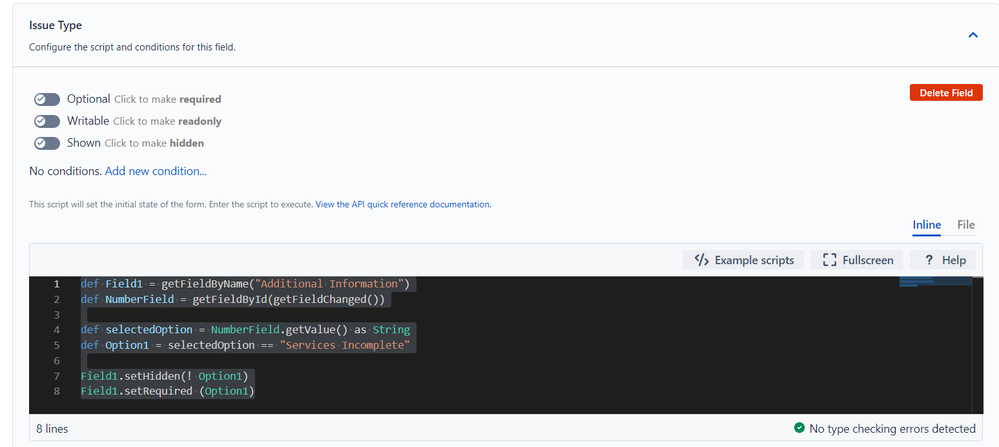
Task: Click Field1.setRequired on line 8
Action: [x=136, y=391]
